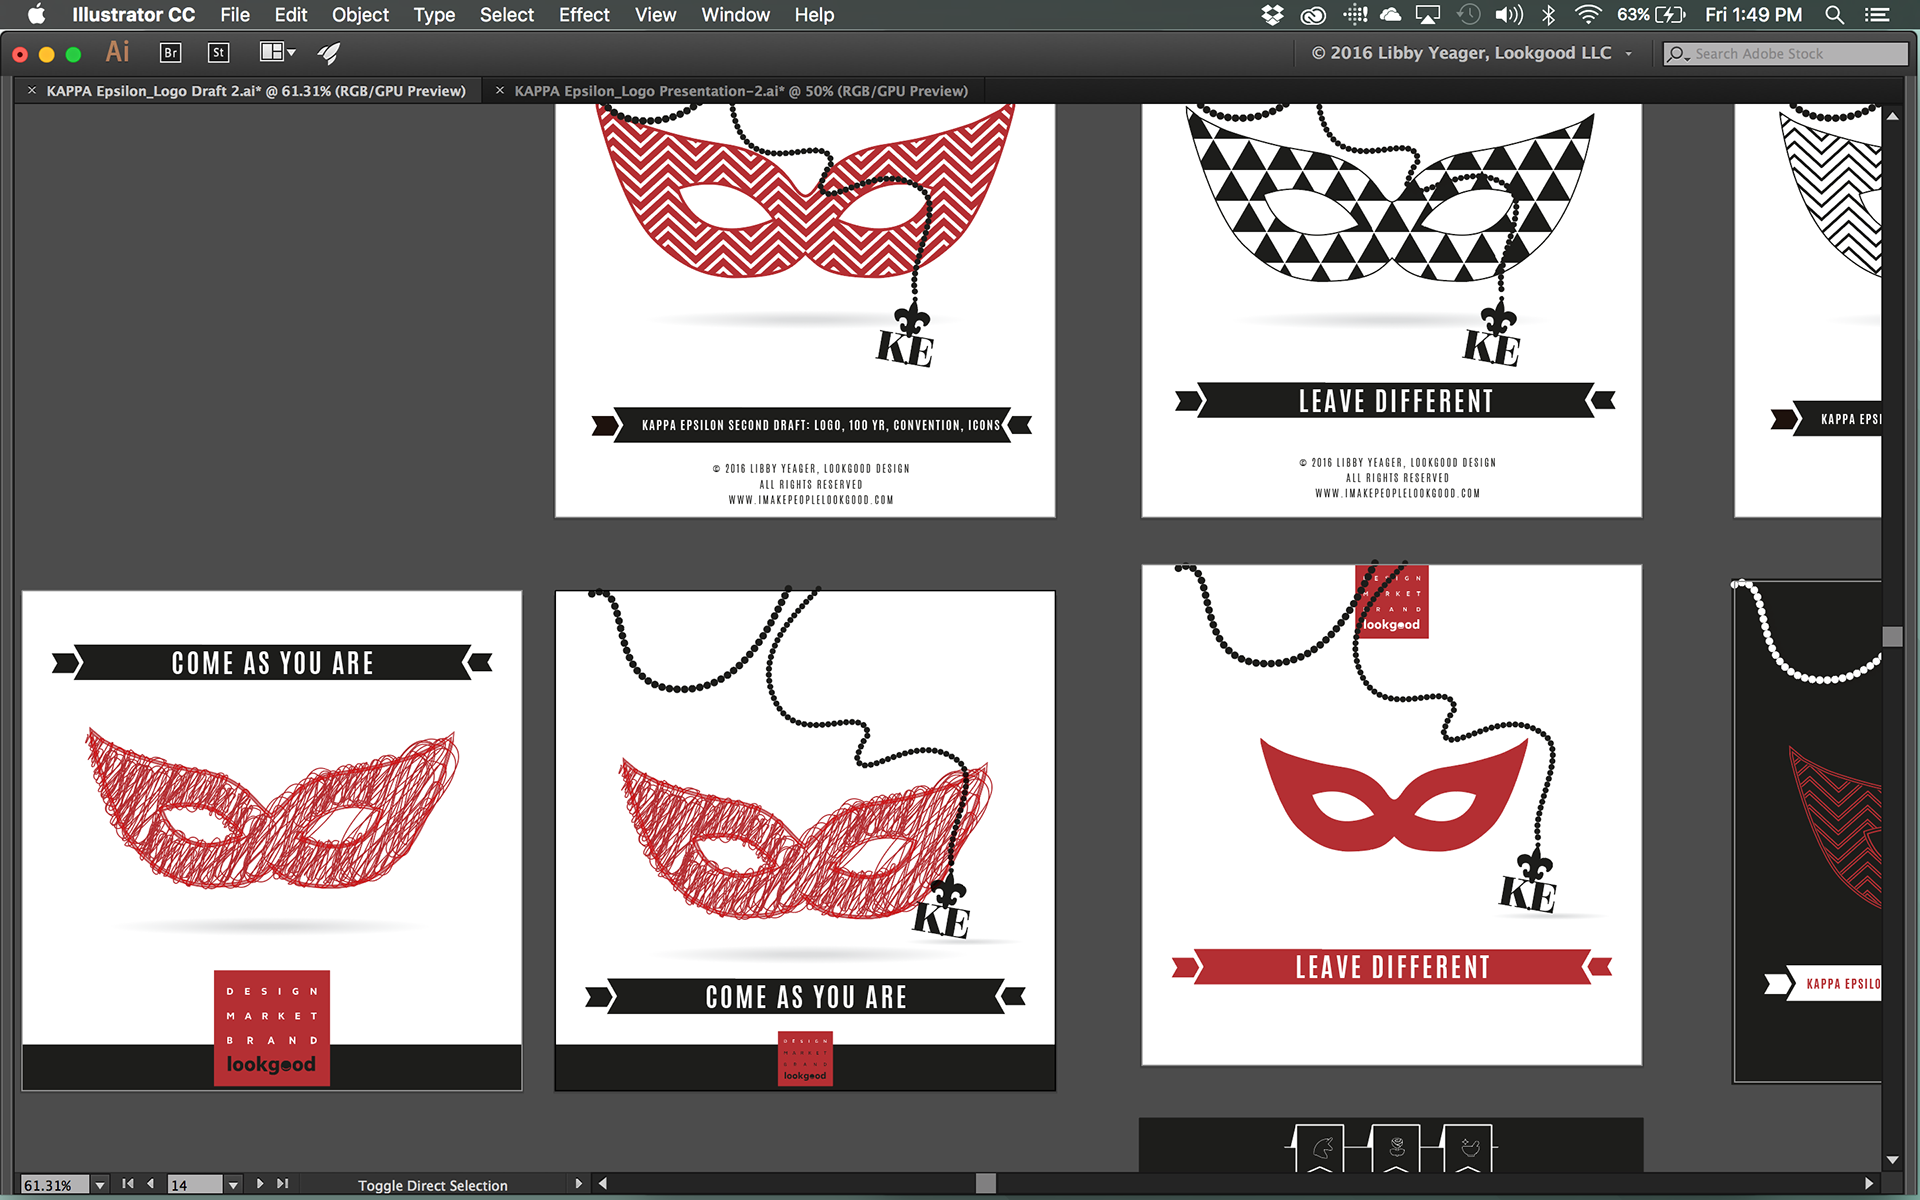Image resolution: width=1920 pixels, height=1200 pixels.
Task: Open the artboard navigation dropdown
Action: 233,1185
